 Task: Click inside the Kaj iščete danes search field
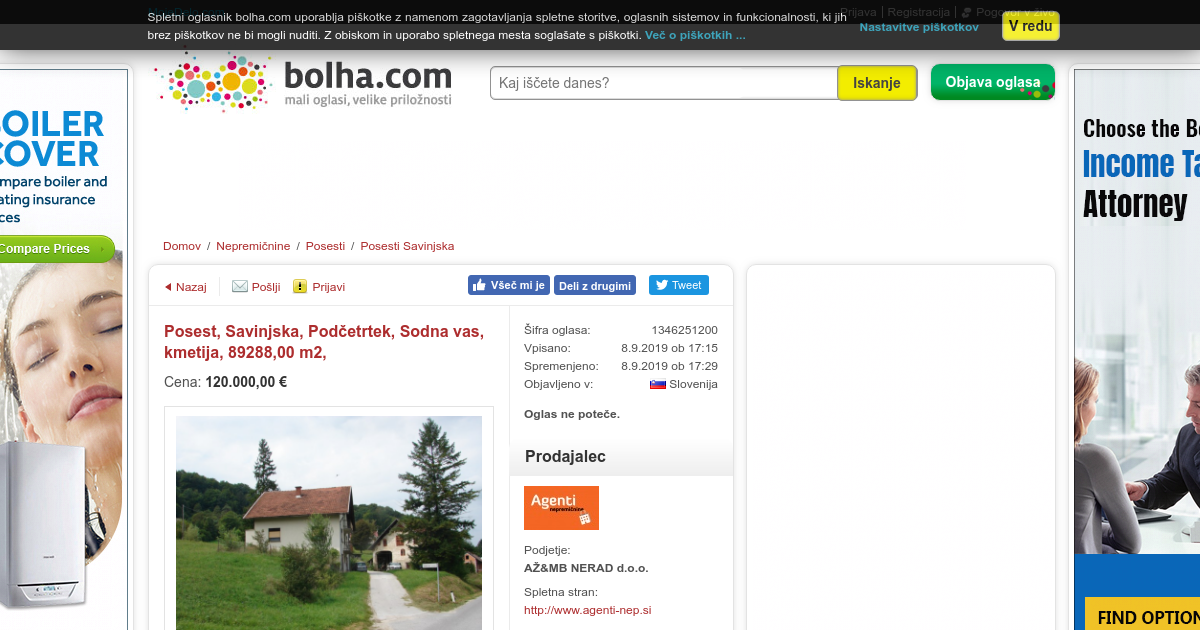pos(664,83)
